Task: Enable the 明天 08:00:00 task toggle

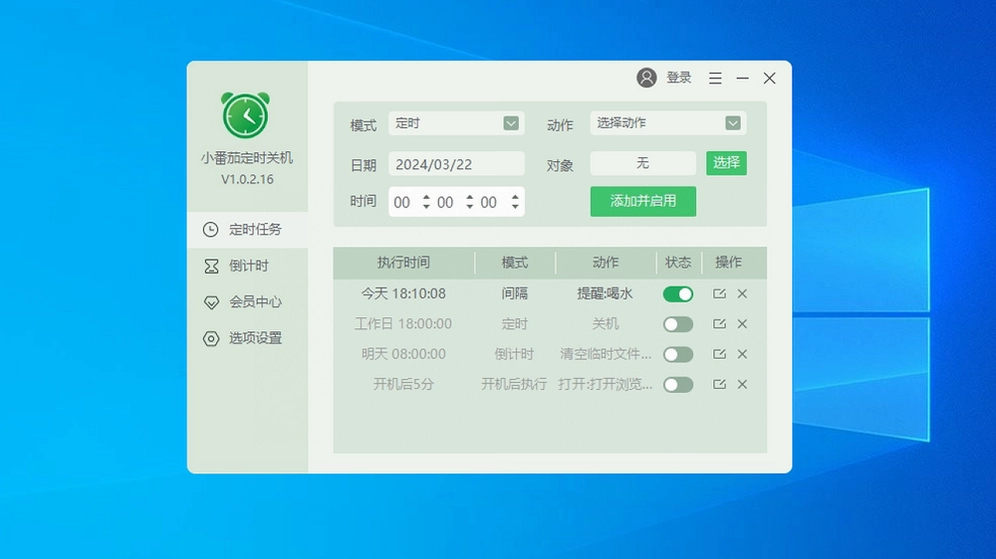Action: point(678,354)
